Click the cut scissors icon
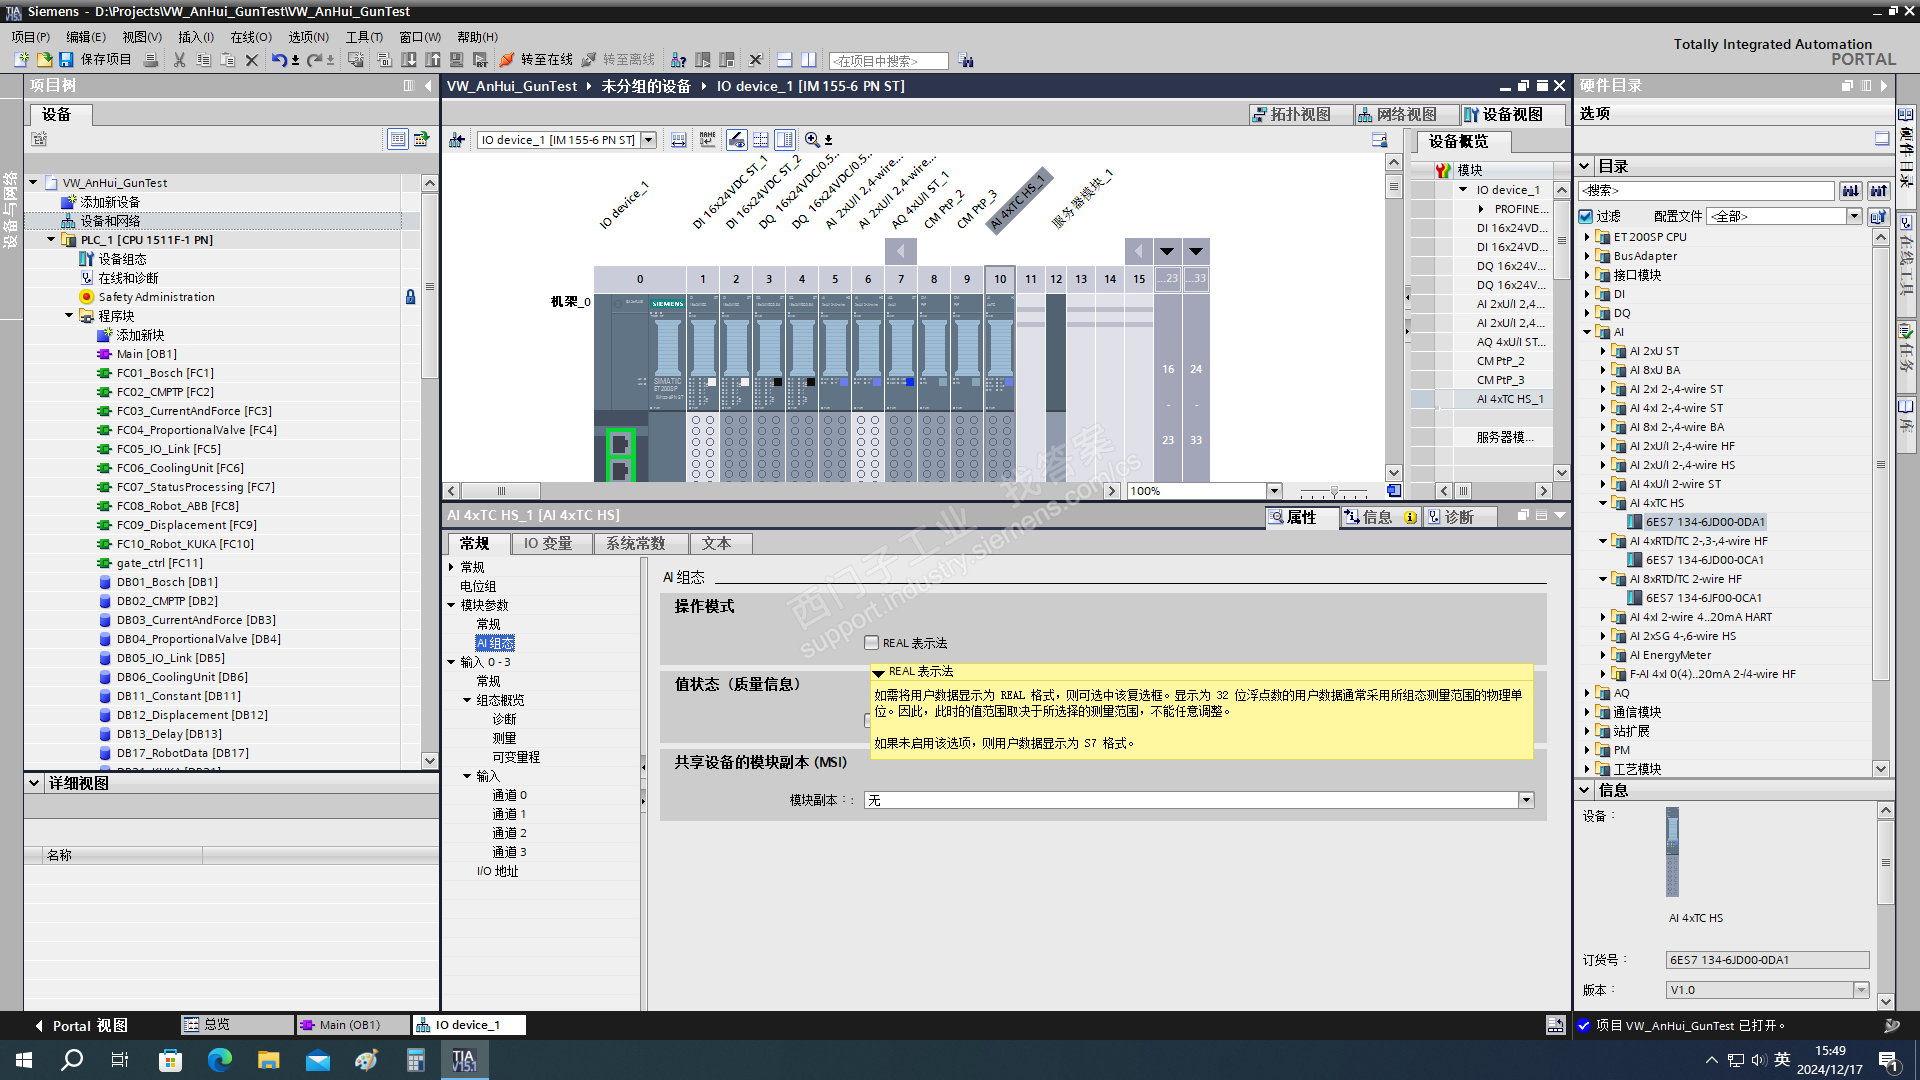This screenshot has width=1920, height=1080. tap(179, 60)
